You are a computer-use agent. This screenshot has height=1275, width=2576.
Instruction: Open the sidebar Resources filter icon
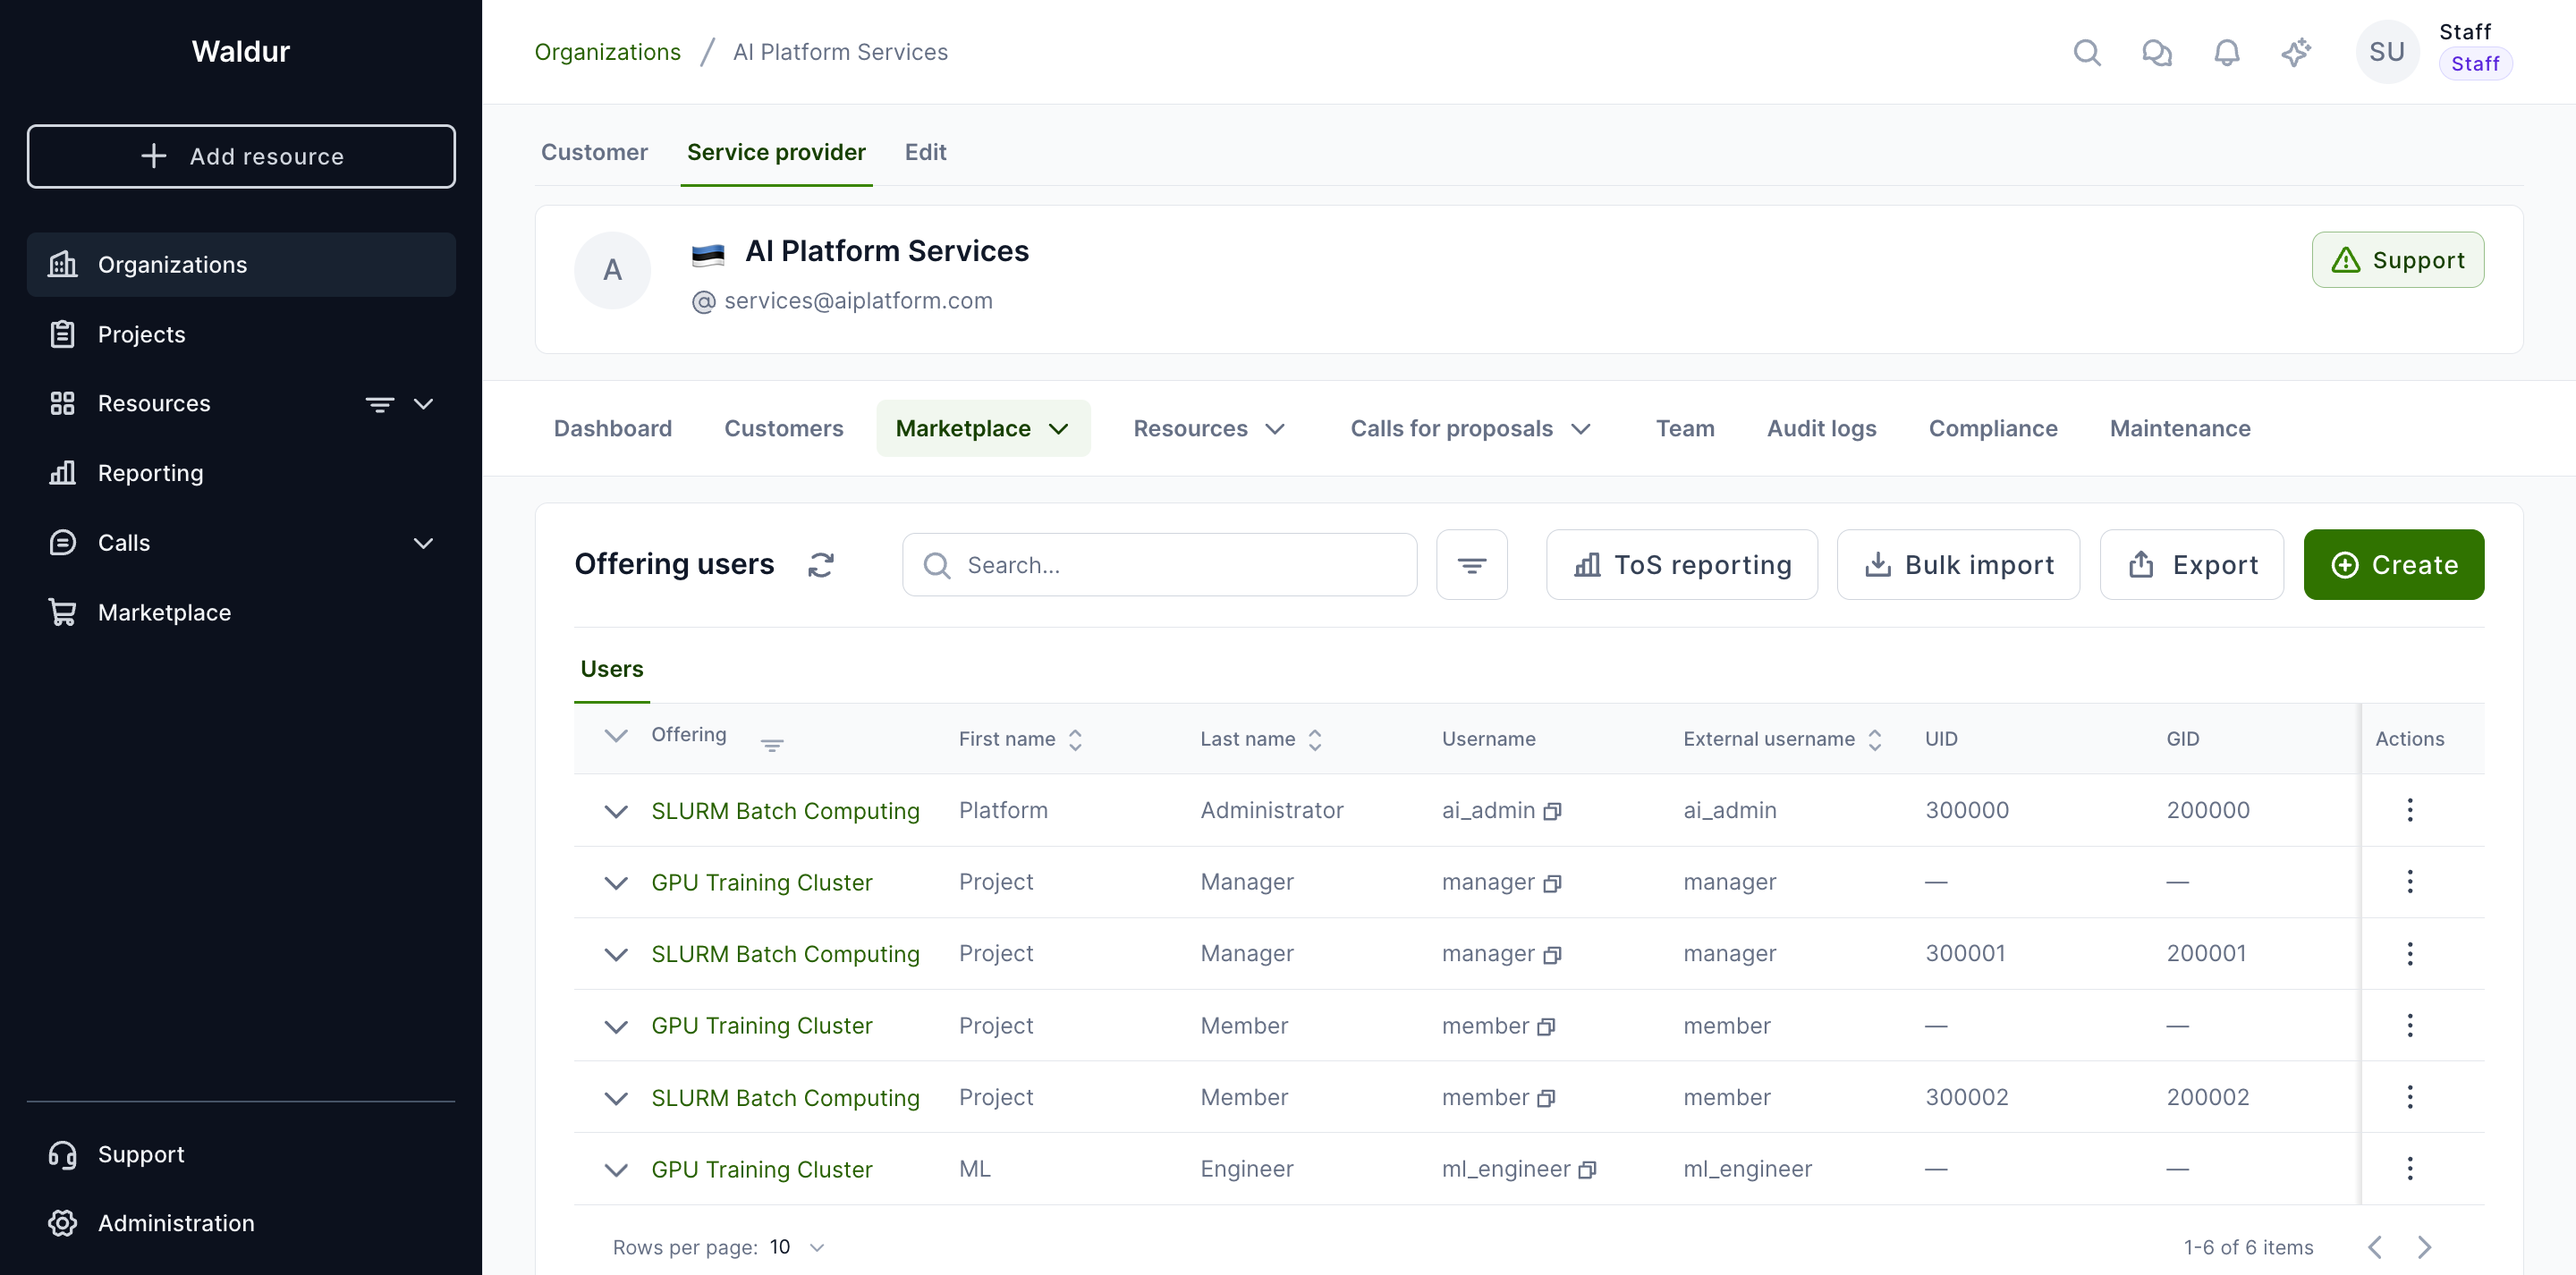point(379,404)
